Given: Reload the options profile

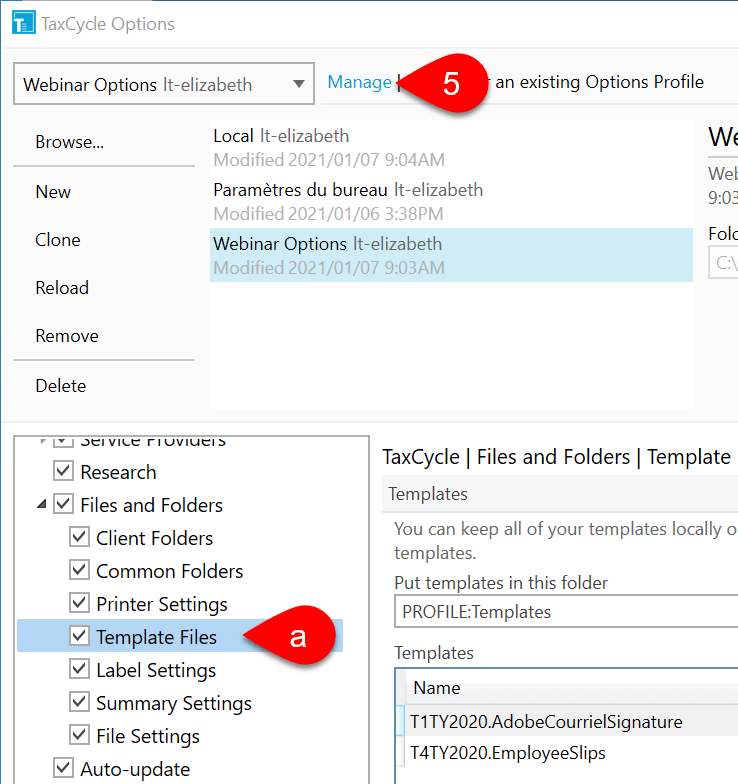Looking at the screenshot, I should coord(62,288).
